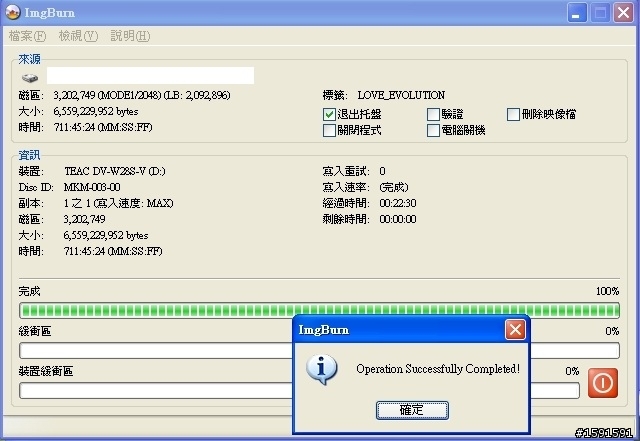Image resolution: width=640 pixels, height=441 pixels.
Task: Click the source sectors text with MODE1/2048
Action: click(142, 95)
